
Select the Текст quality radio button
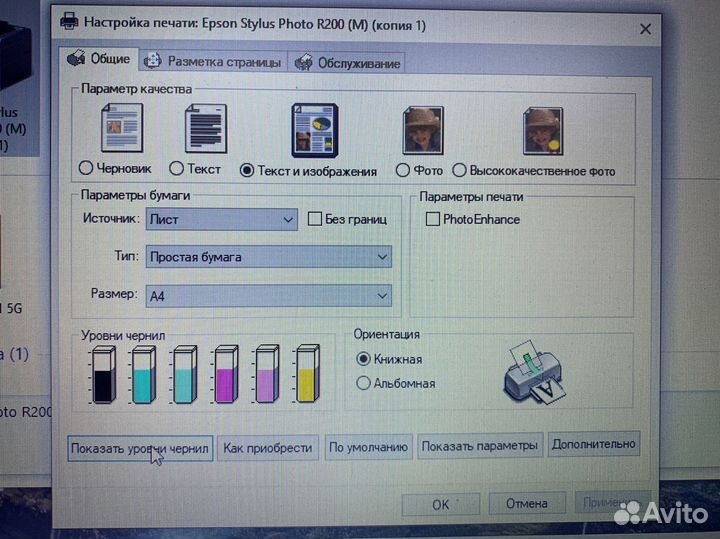[x=176, y=168]
